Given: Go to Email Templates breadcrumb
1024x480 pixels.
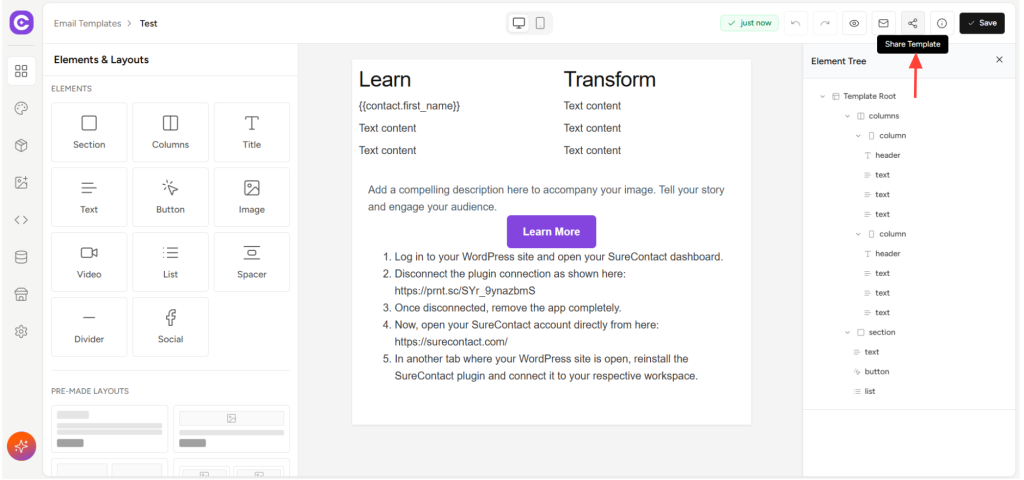Looking at the screenshot, I should pos(87,23).
